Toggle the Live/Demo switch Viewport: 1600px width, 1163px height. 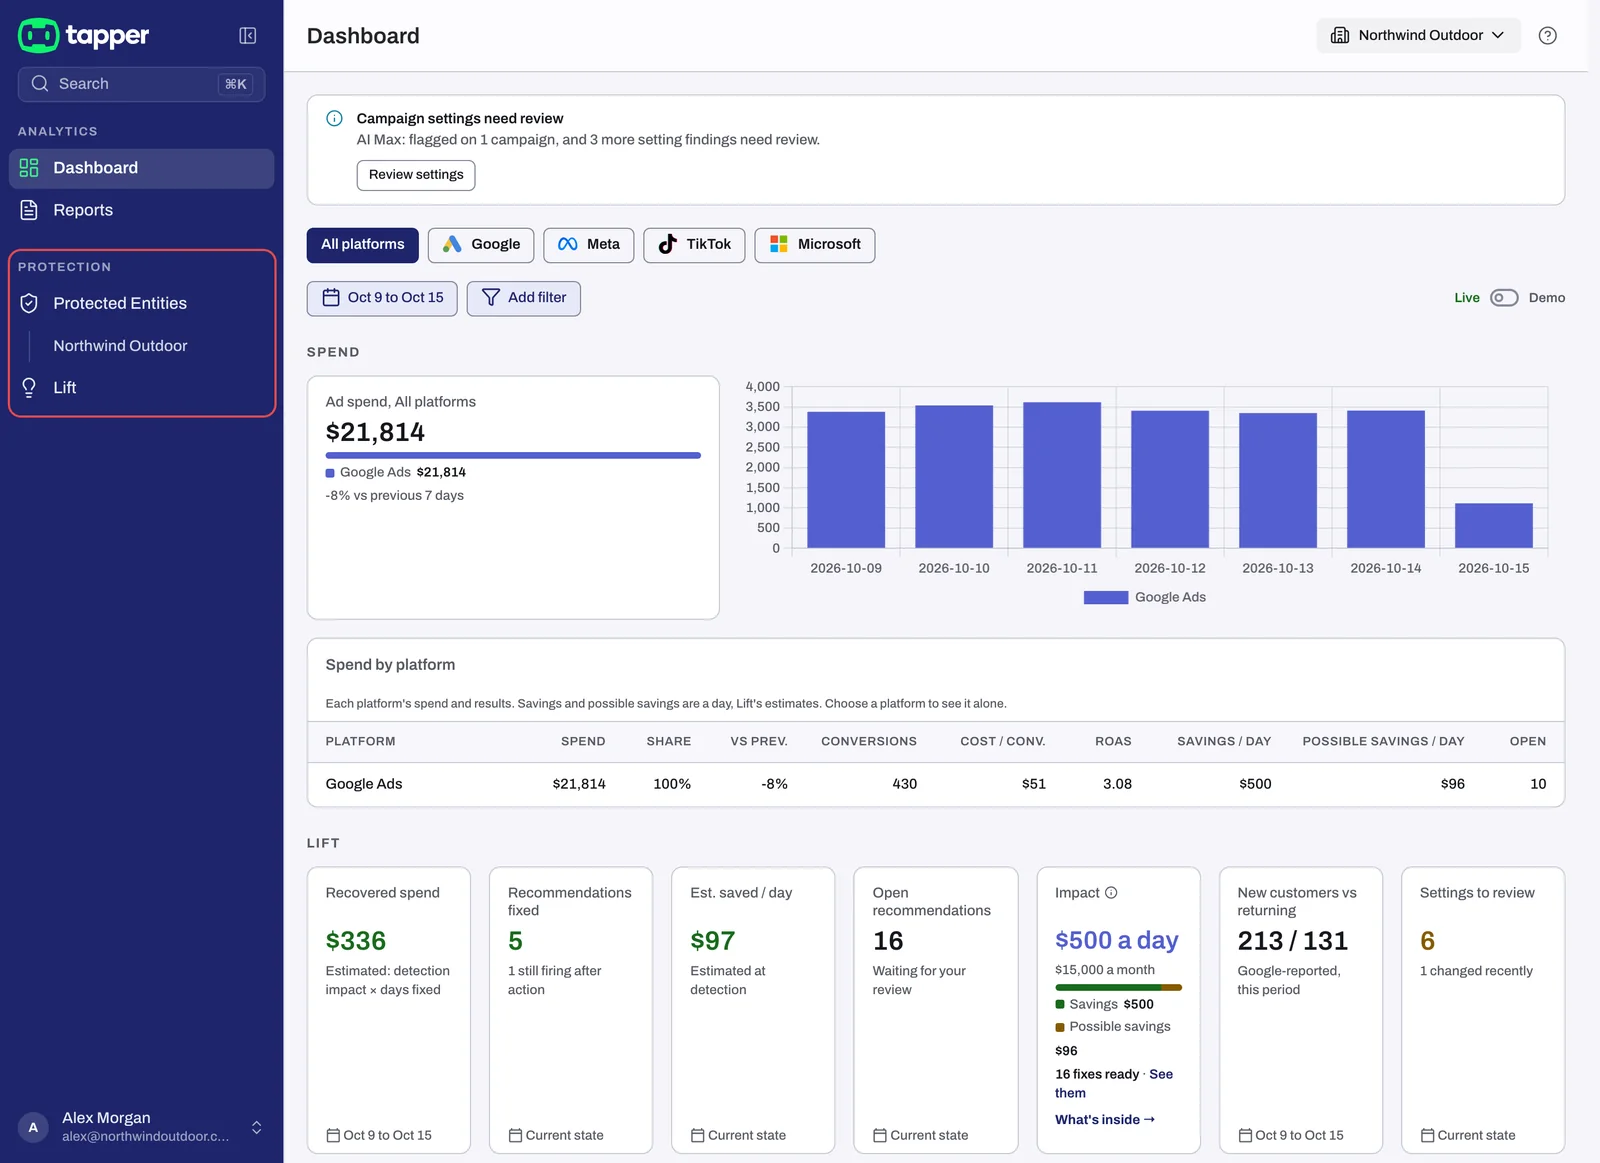(x=1504, y=298)
